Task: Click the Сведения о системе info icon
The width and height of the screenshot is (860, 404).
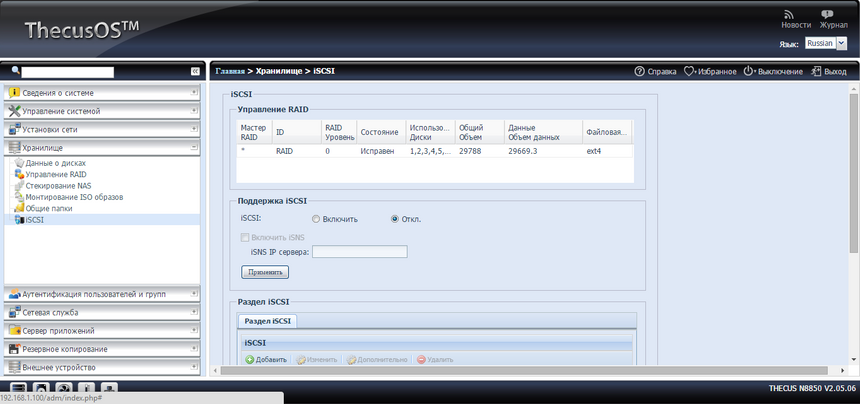Action: point(15,93)
